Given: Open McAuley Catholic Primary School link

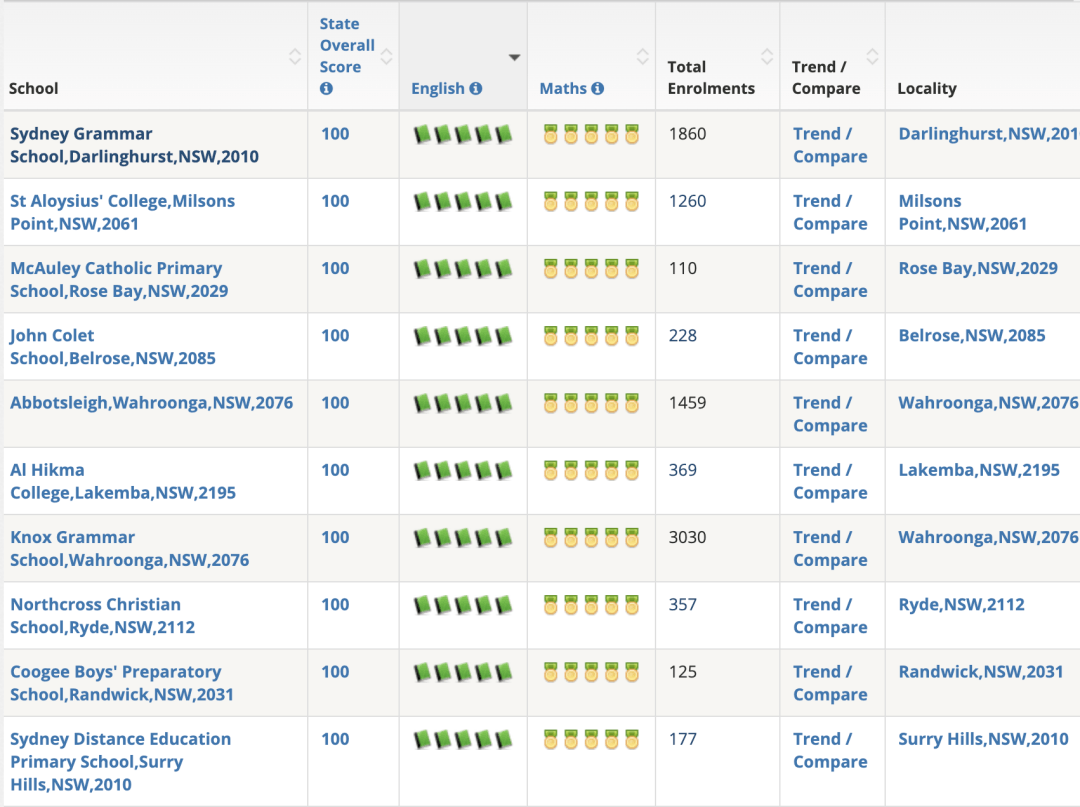Looking at the screenshot, I should tap(119, 280).
